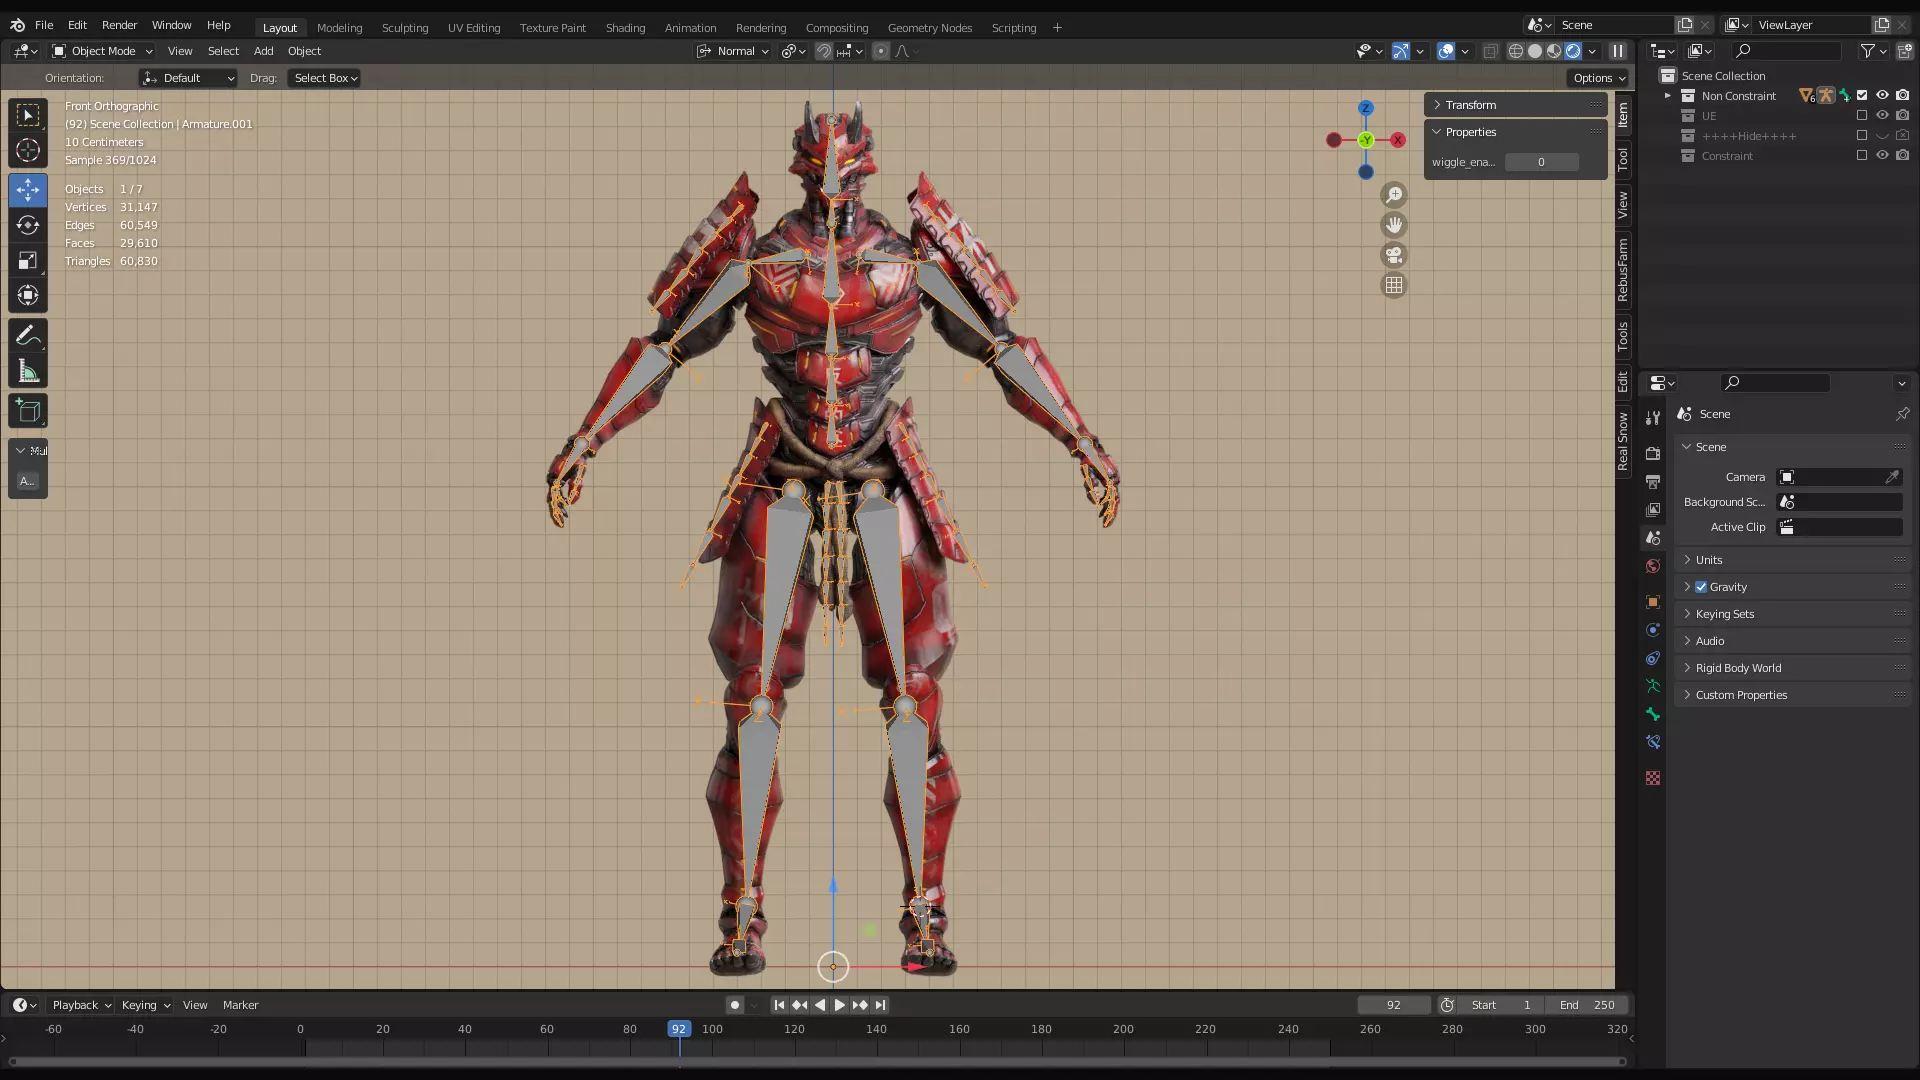Screen dimensions: 1920x1080
Task: Select the Transform tool
Action: pos(28,296)
